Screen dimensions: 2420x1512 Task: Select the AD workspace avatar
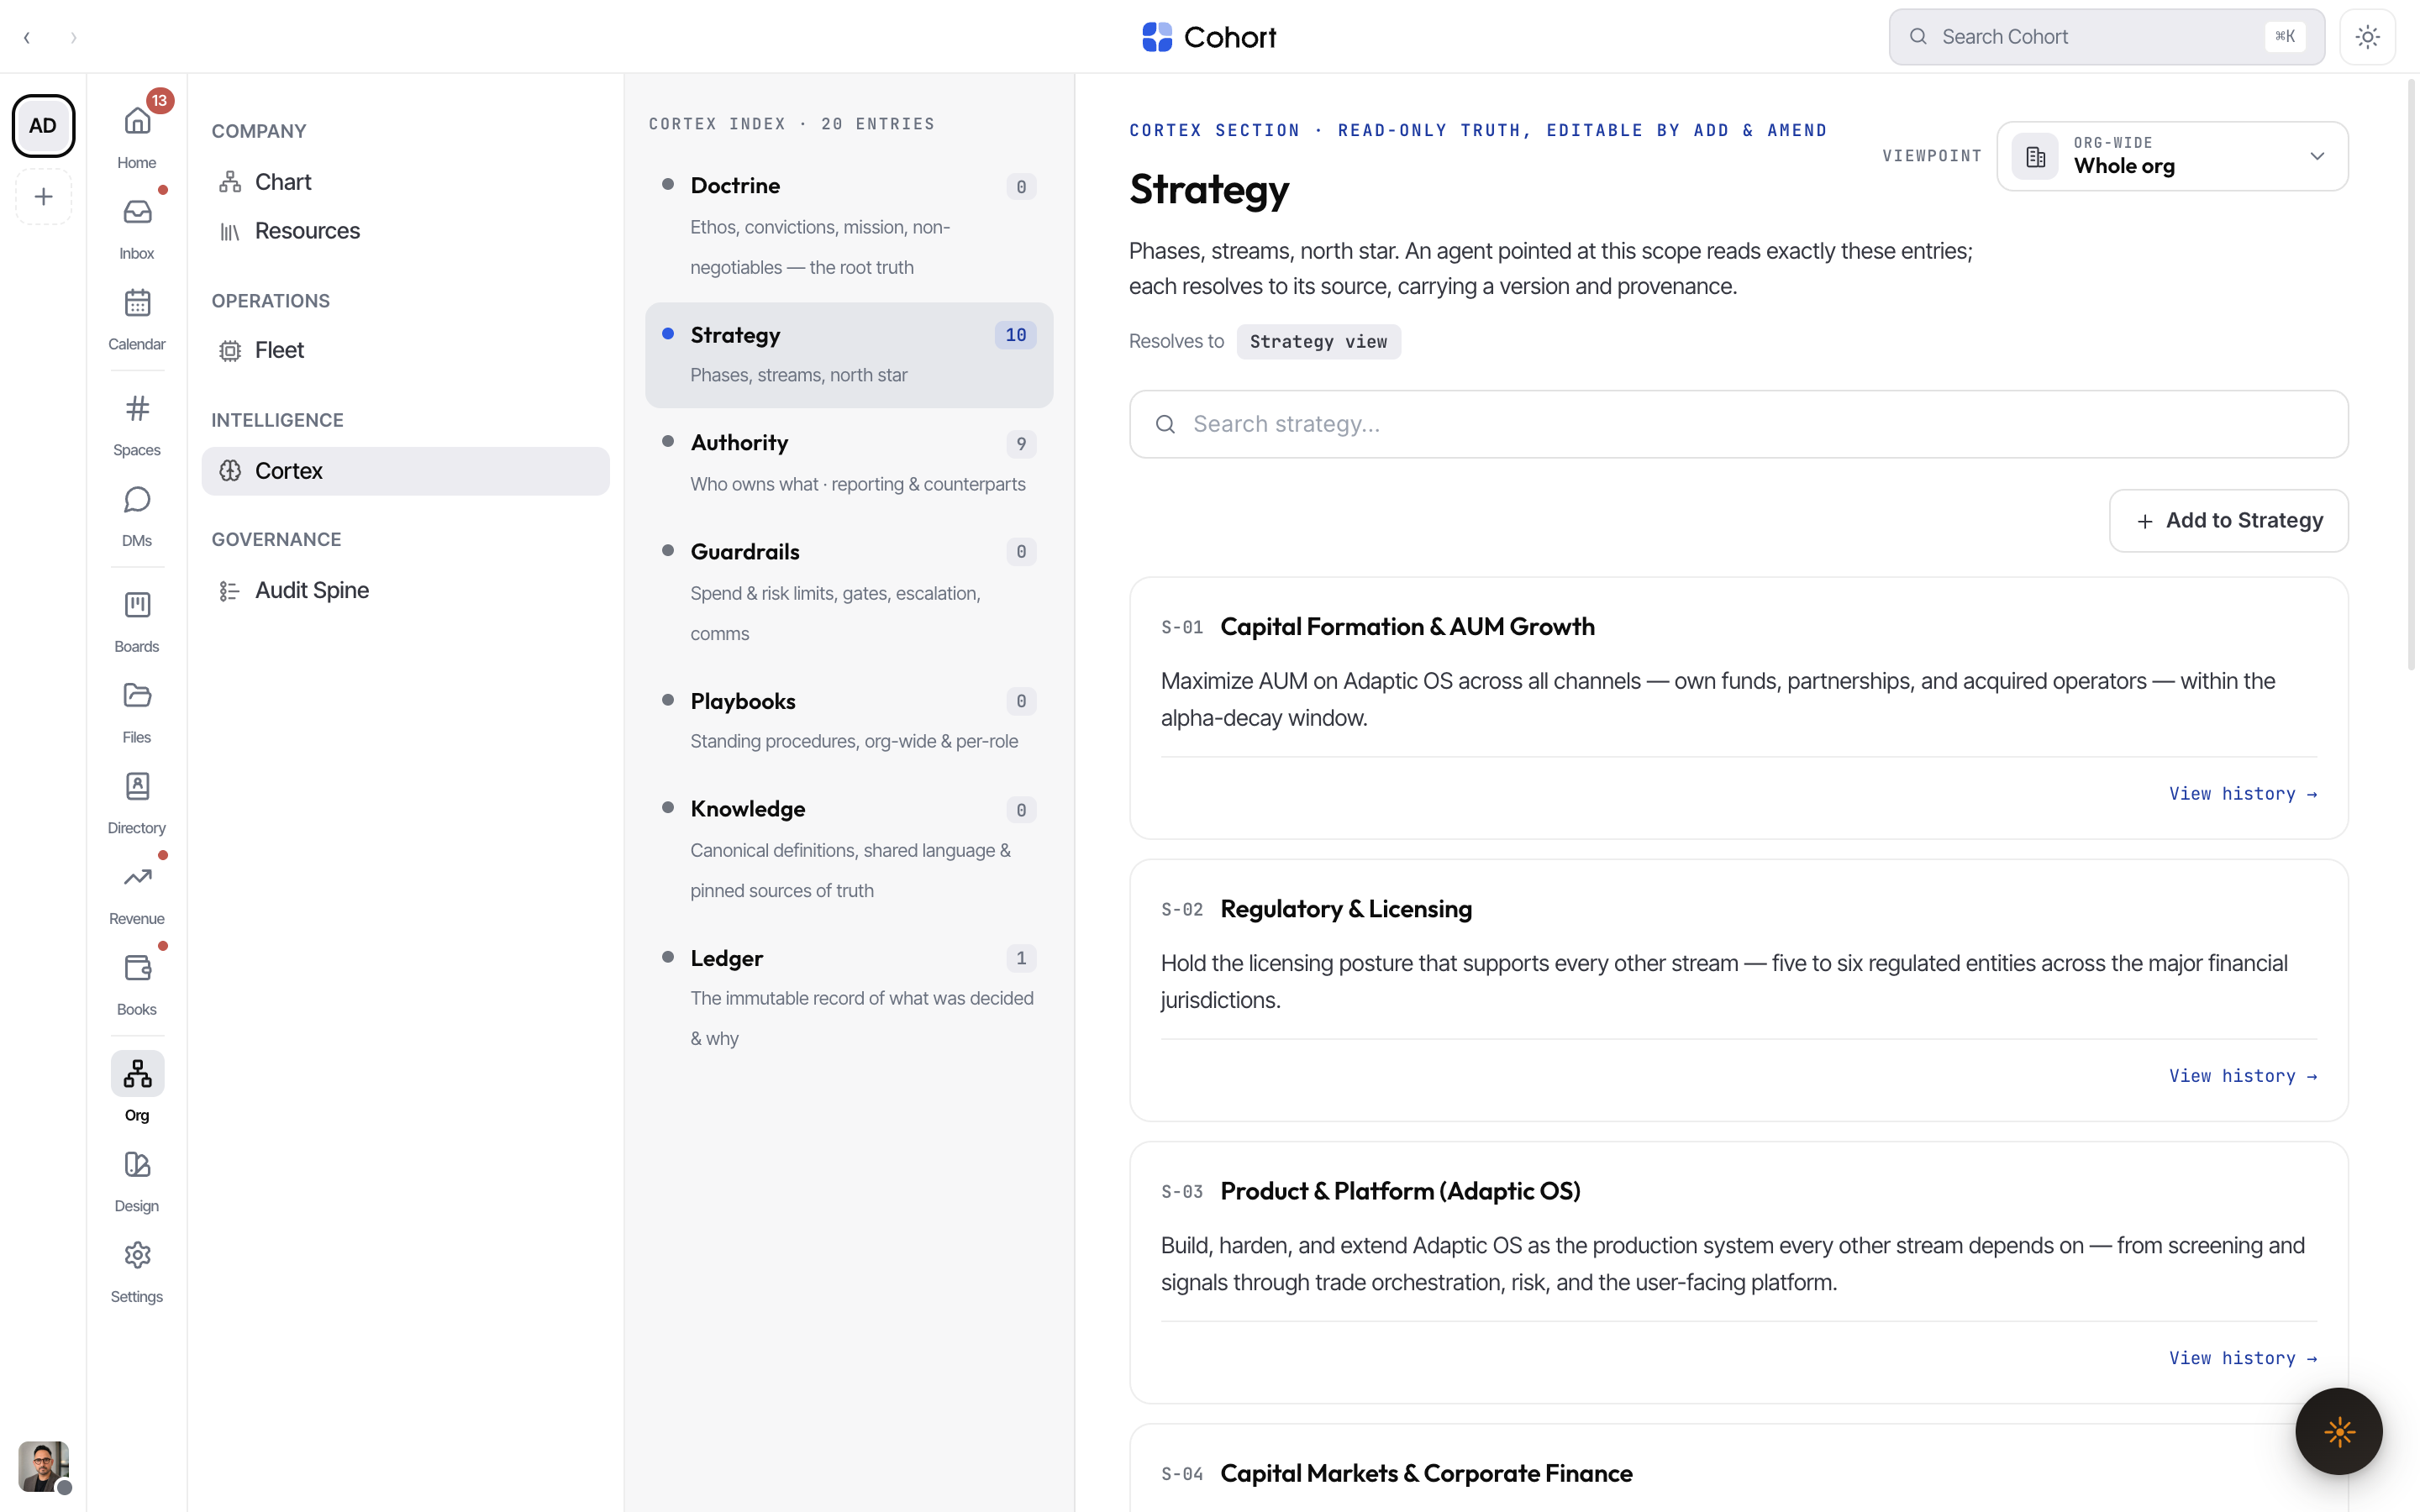tap(43, 126)
